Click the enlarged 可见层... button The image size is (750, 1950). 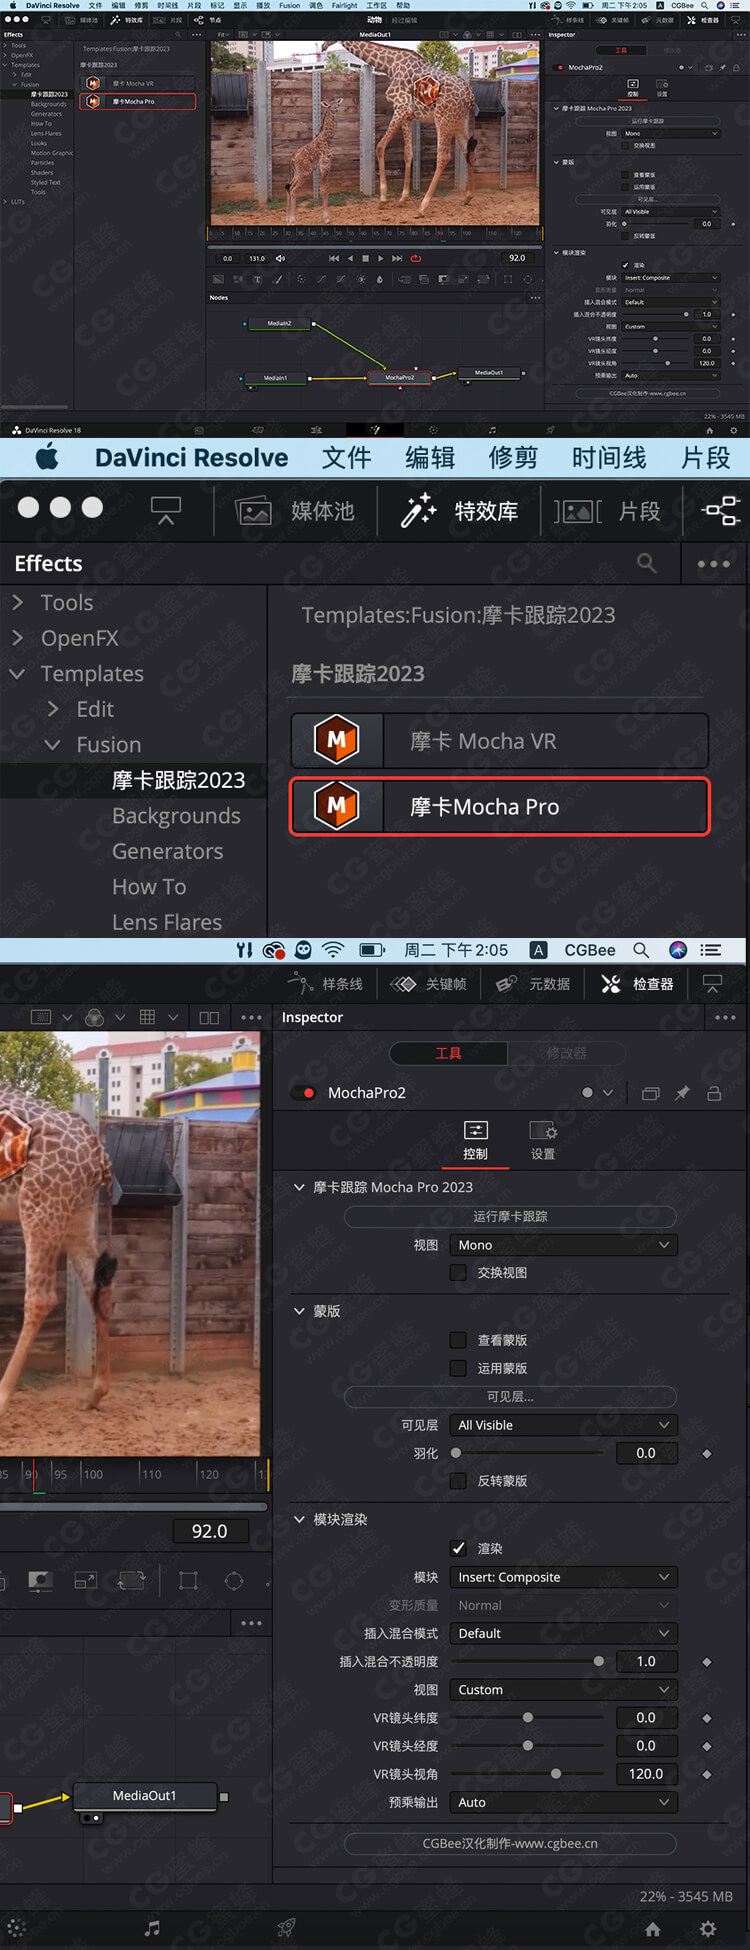[510, 1396]
